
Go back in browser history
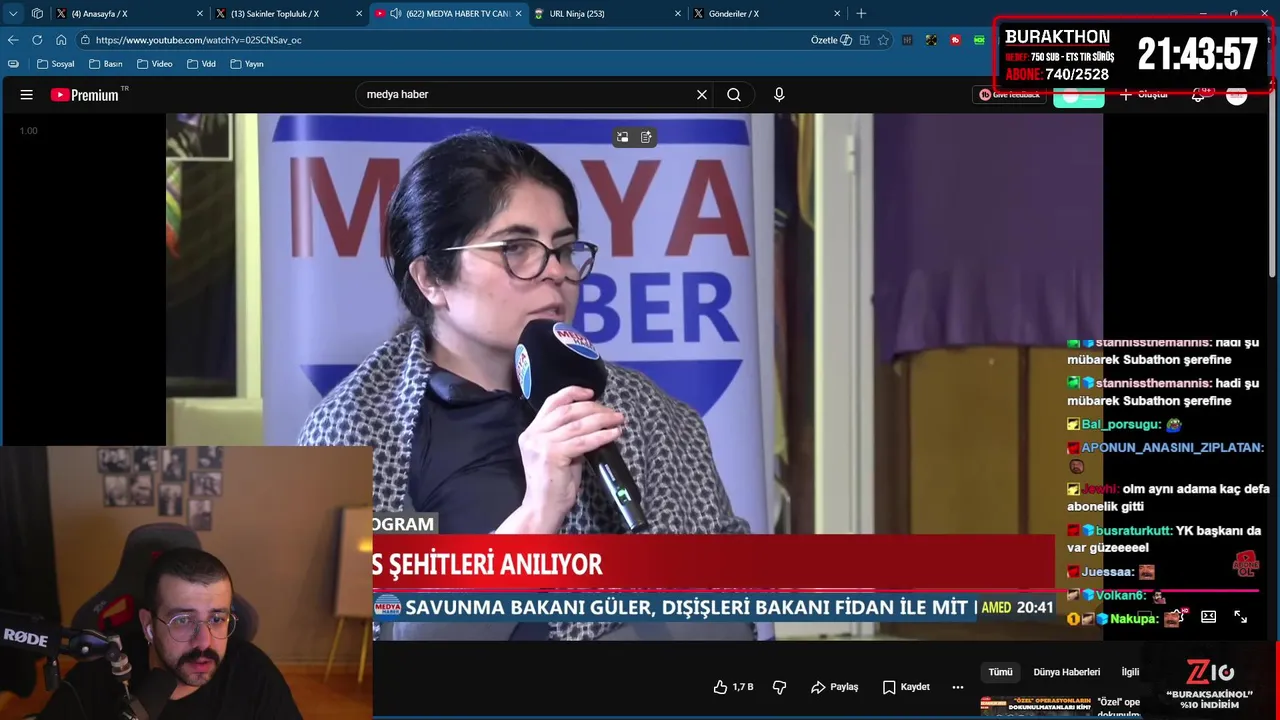(x=13, y=40)
